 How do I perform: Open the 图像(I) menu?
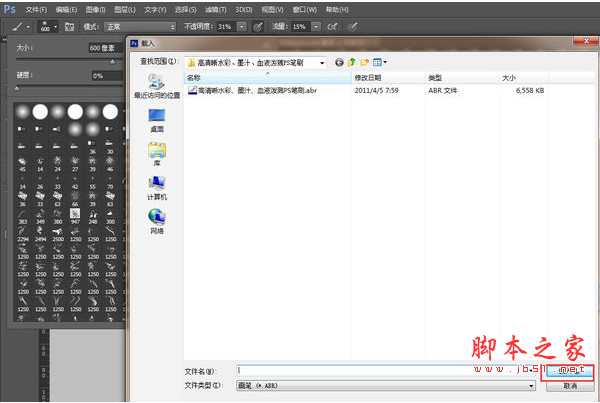95,10
